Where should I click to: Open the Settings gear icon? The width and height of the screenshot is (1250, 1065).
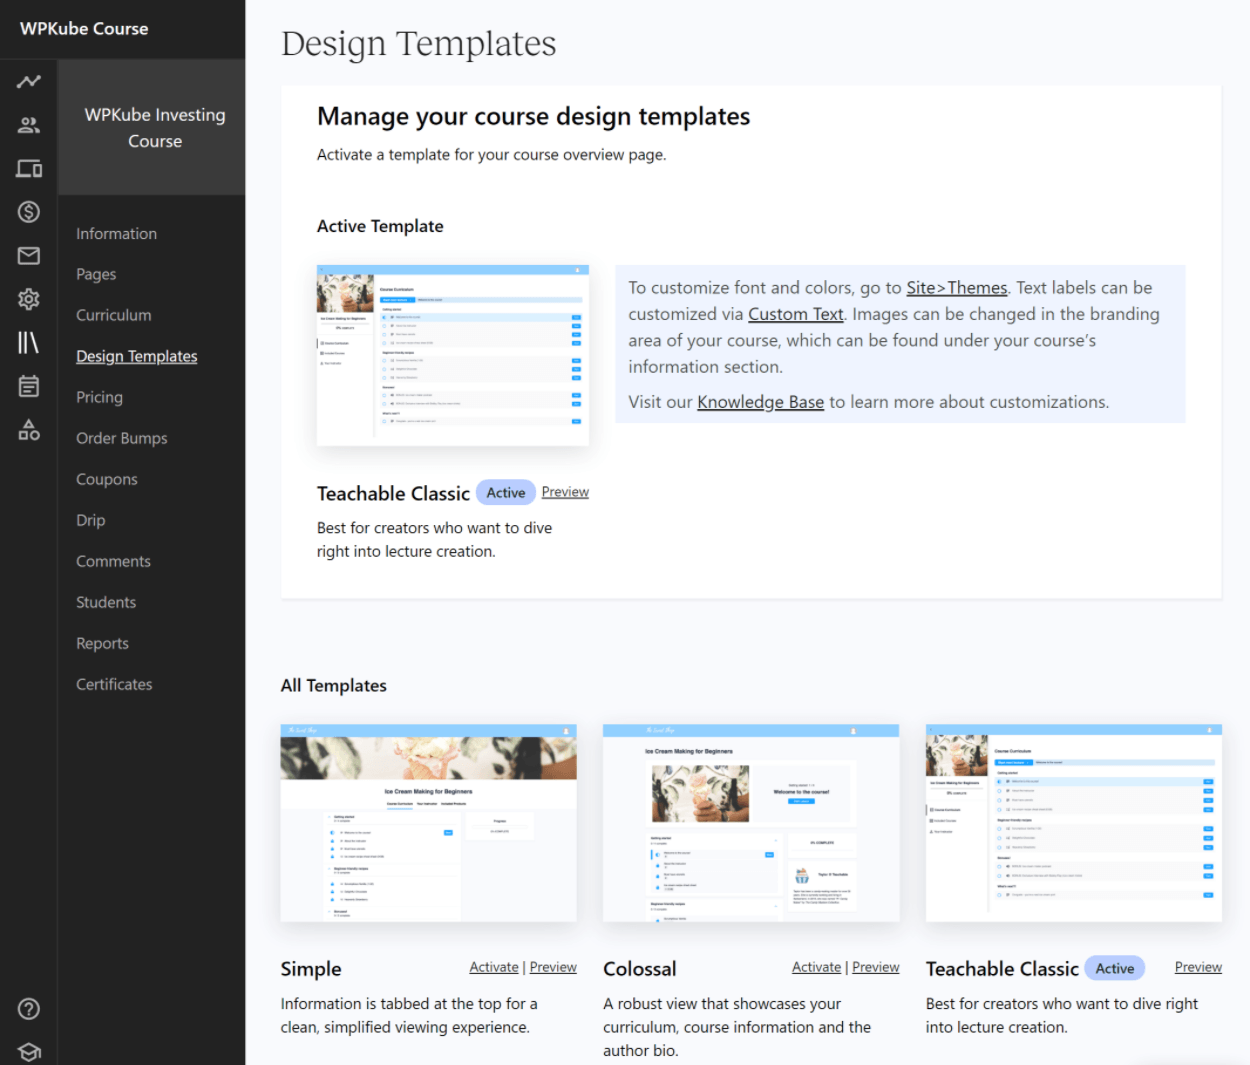tap(29, 299)
